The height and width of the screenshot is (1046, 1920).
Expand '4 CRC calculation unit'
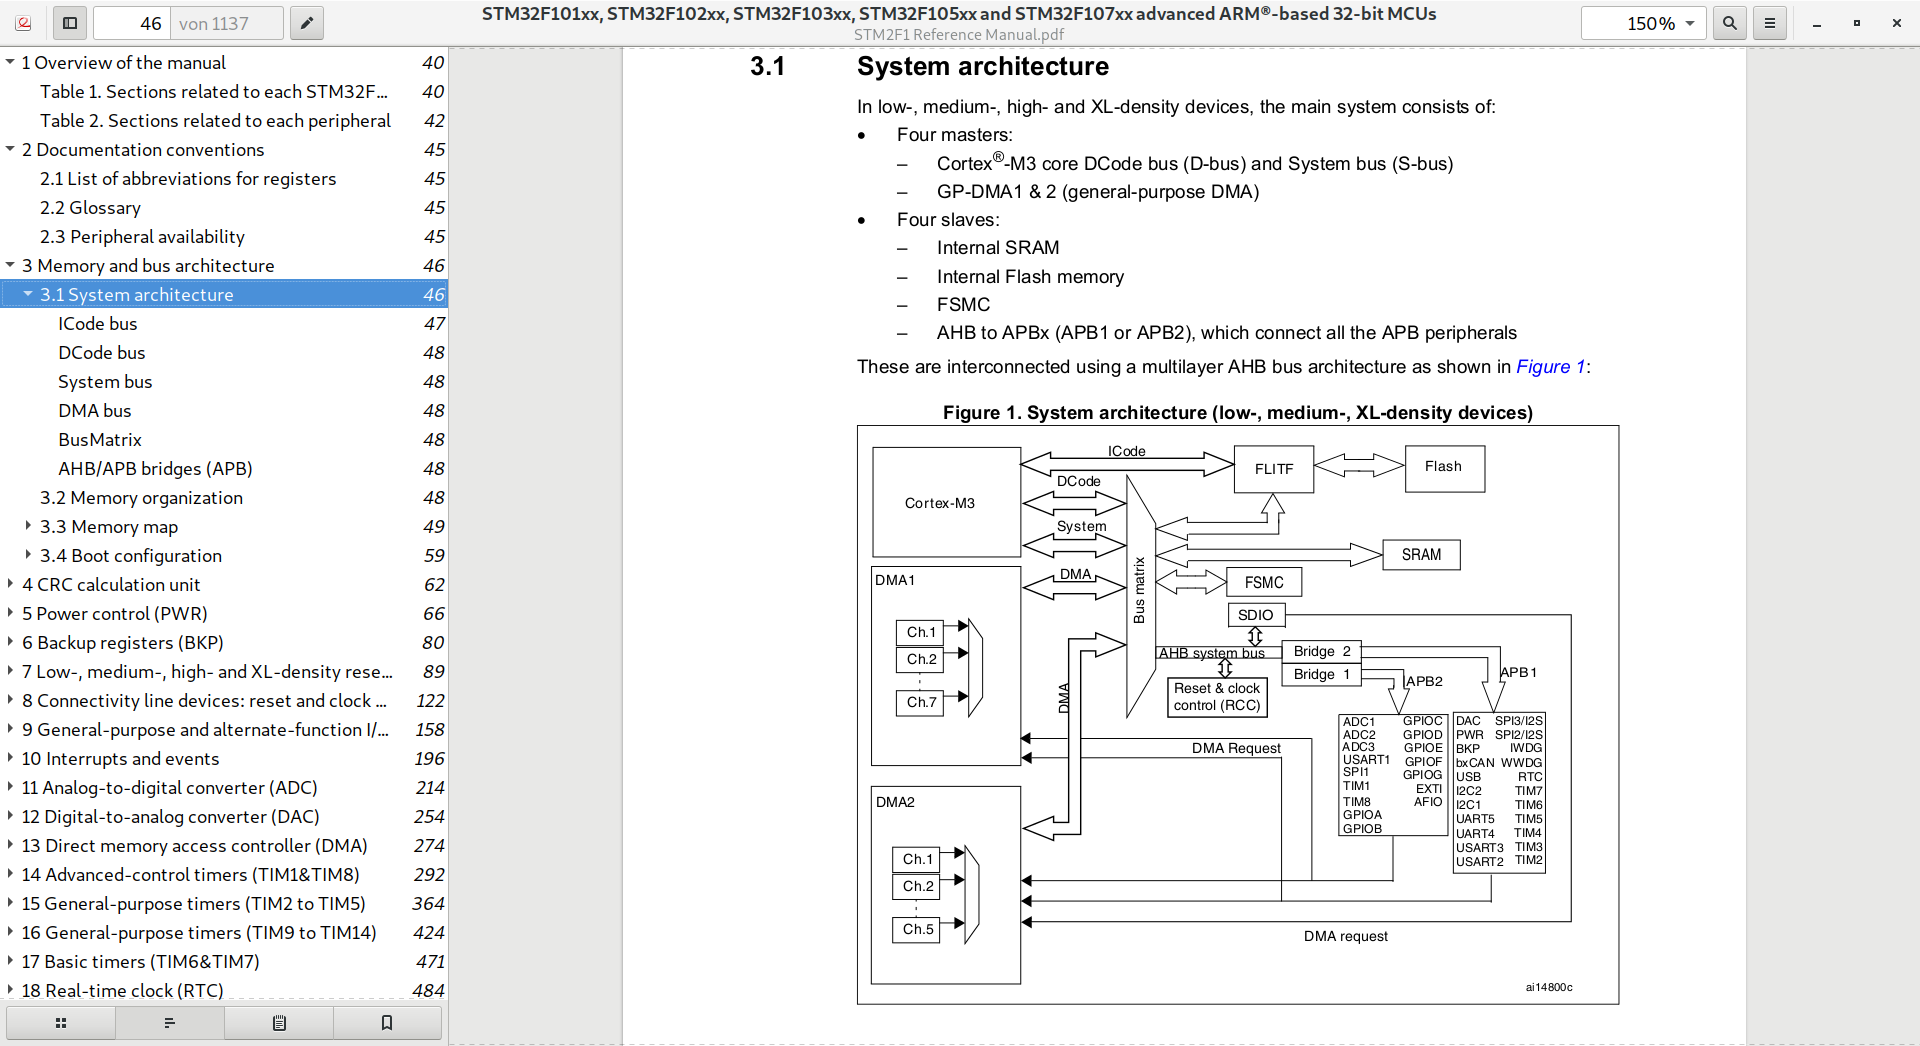[x=10, y=584]
